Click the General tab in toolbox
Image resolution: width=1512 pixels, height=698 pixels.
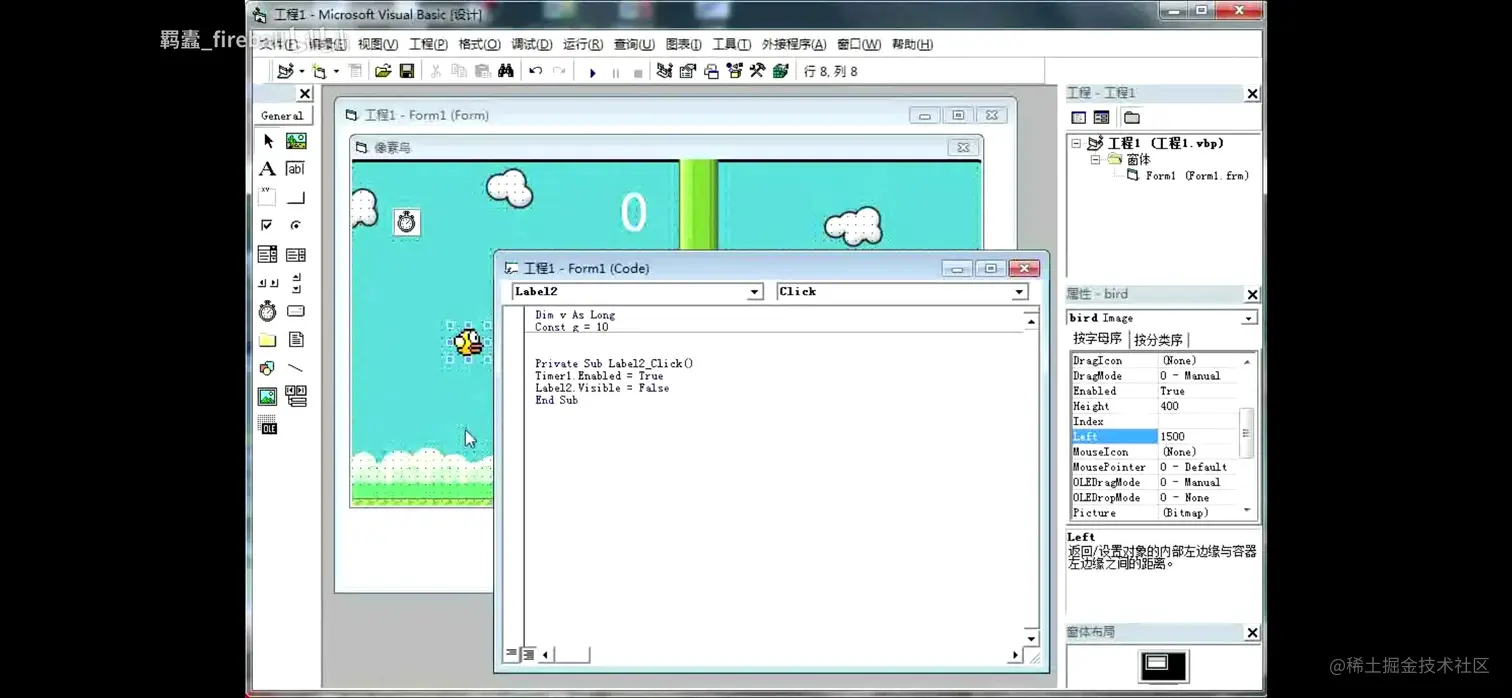[282, 116]
